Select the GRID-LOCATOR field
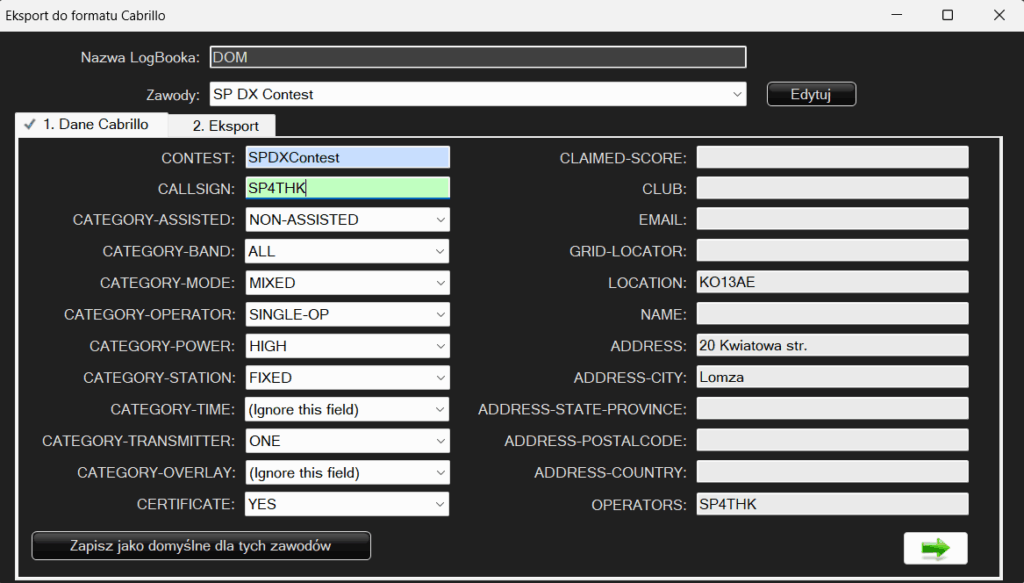This screenshot has height=583, width=1024. 832,251
